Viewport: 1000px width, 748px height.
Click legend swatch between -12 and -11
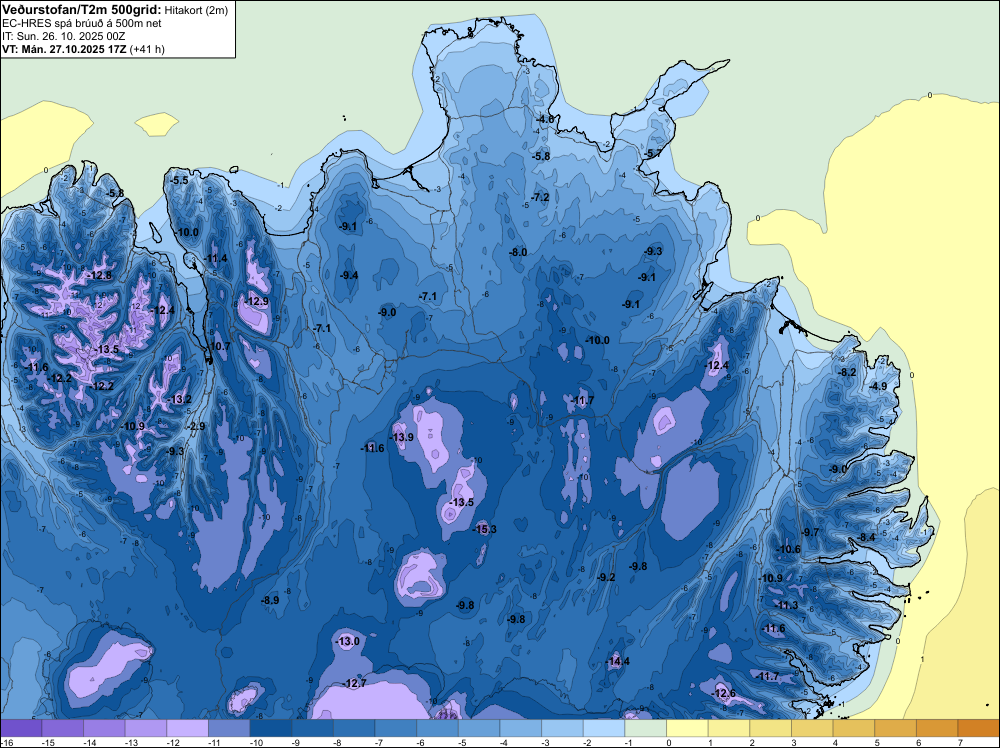tap(188, 728)
